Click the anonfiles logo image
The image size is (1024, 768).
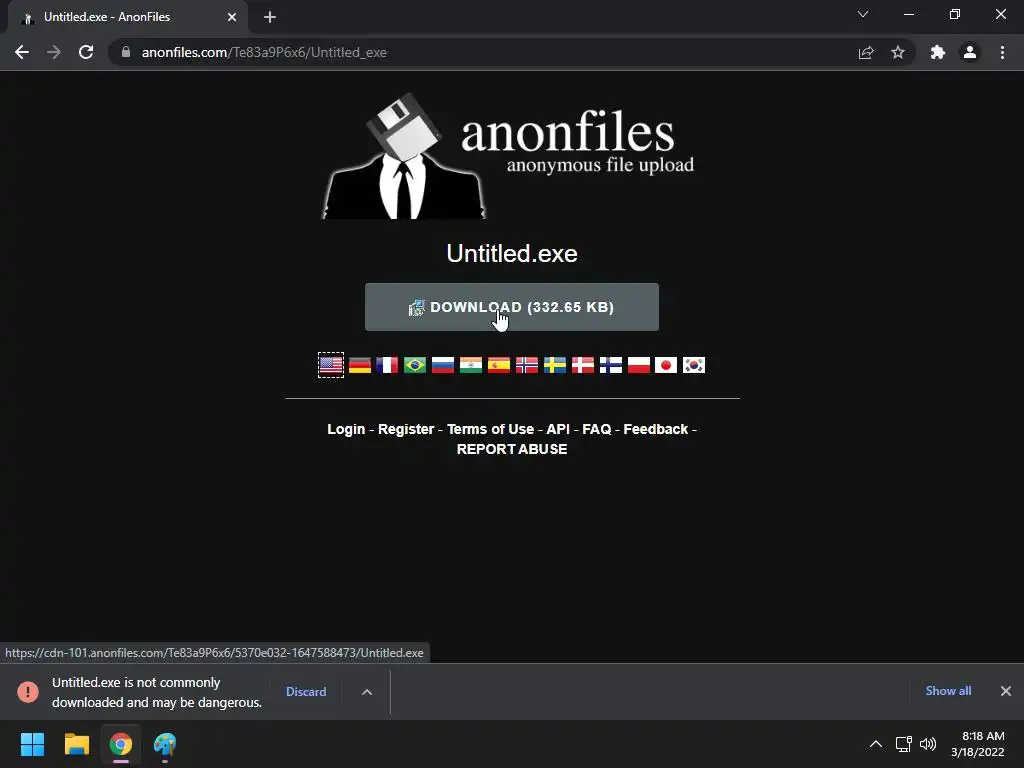pyautogui.click(x=509, y=156)
